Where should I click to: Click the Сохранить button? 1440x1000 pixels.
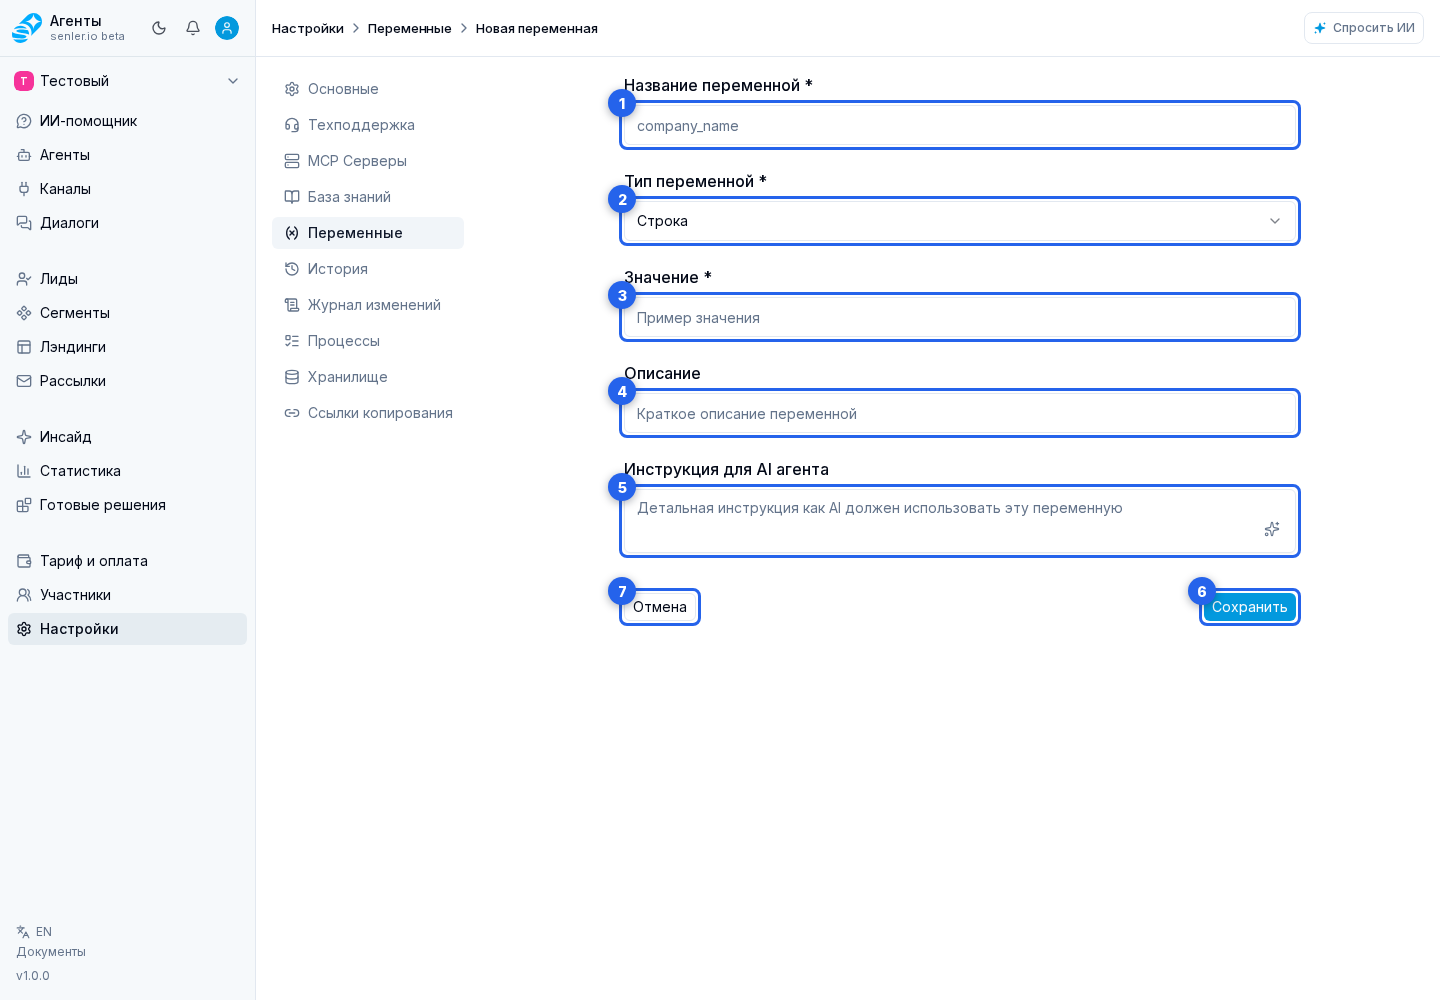pos(1250,607)
